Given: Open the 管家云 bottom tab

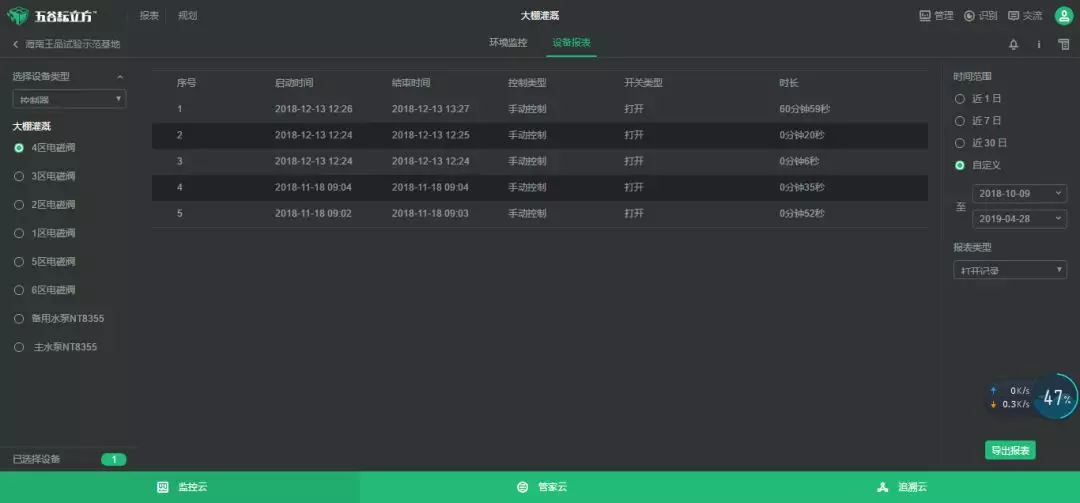Looking at the screenshot, I should [540, 487].
